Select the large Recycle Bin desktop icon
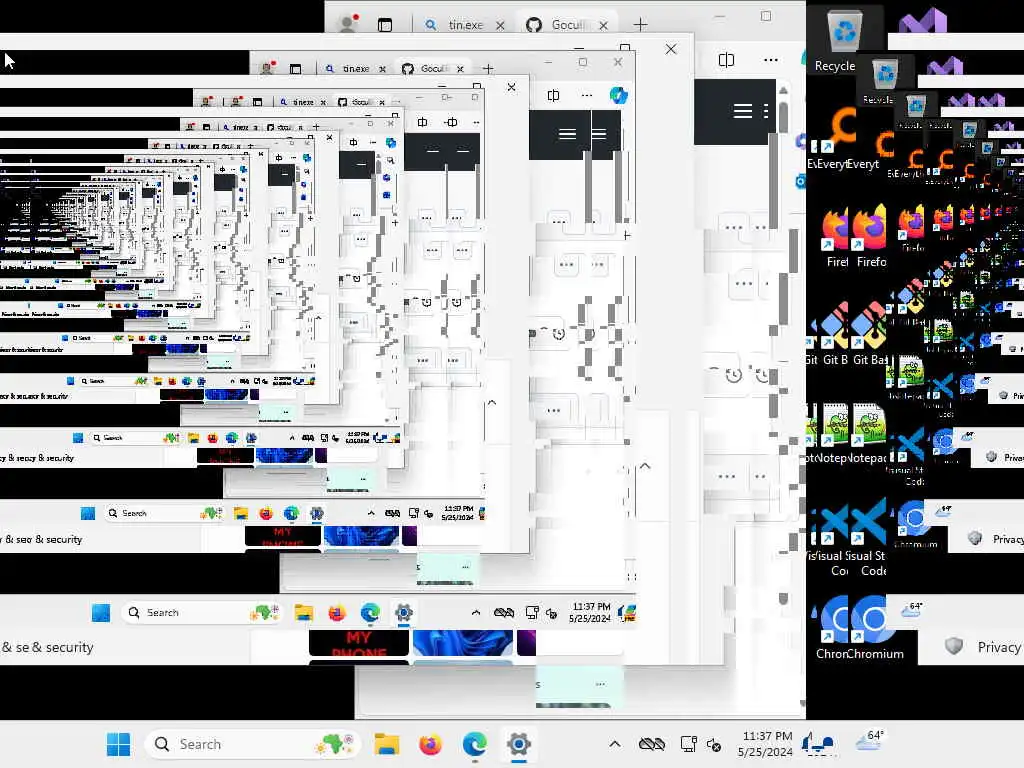 844,41
